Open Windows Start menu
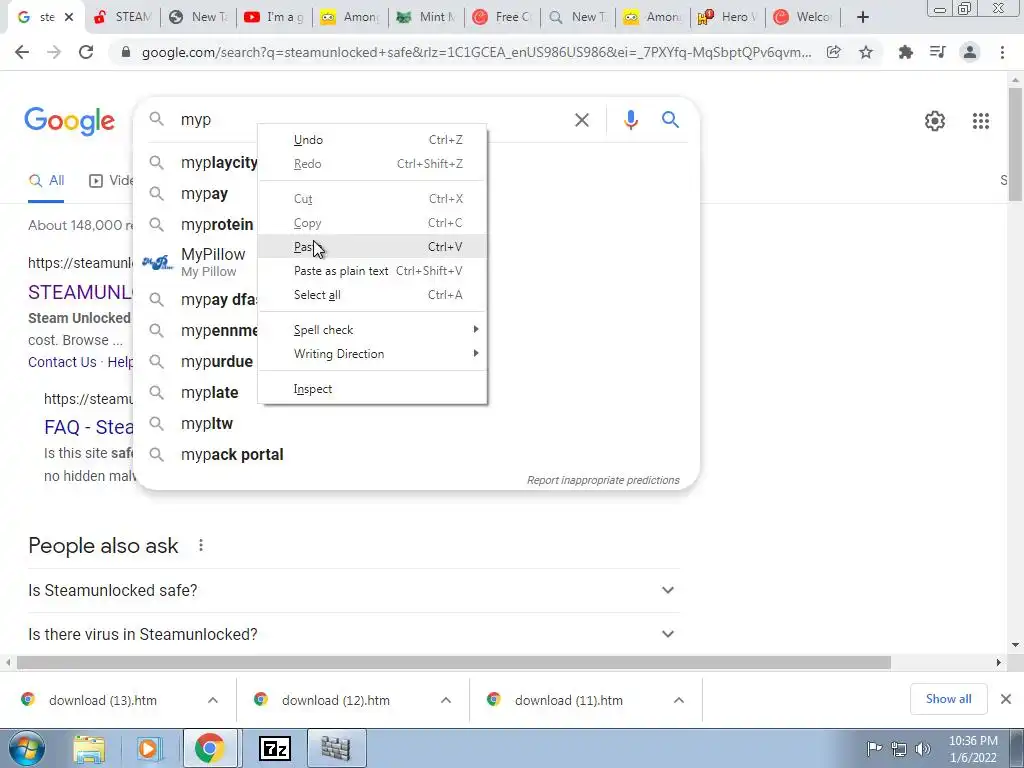1024x768 pixels. pyautogui.click(x=26, y=749)
